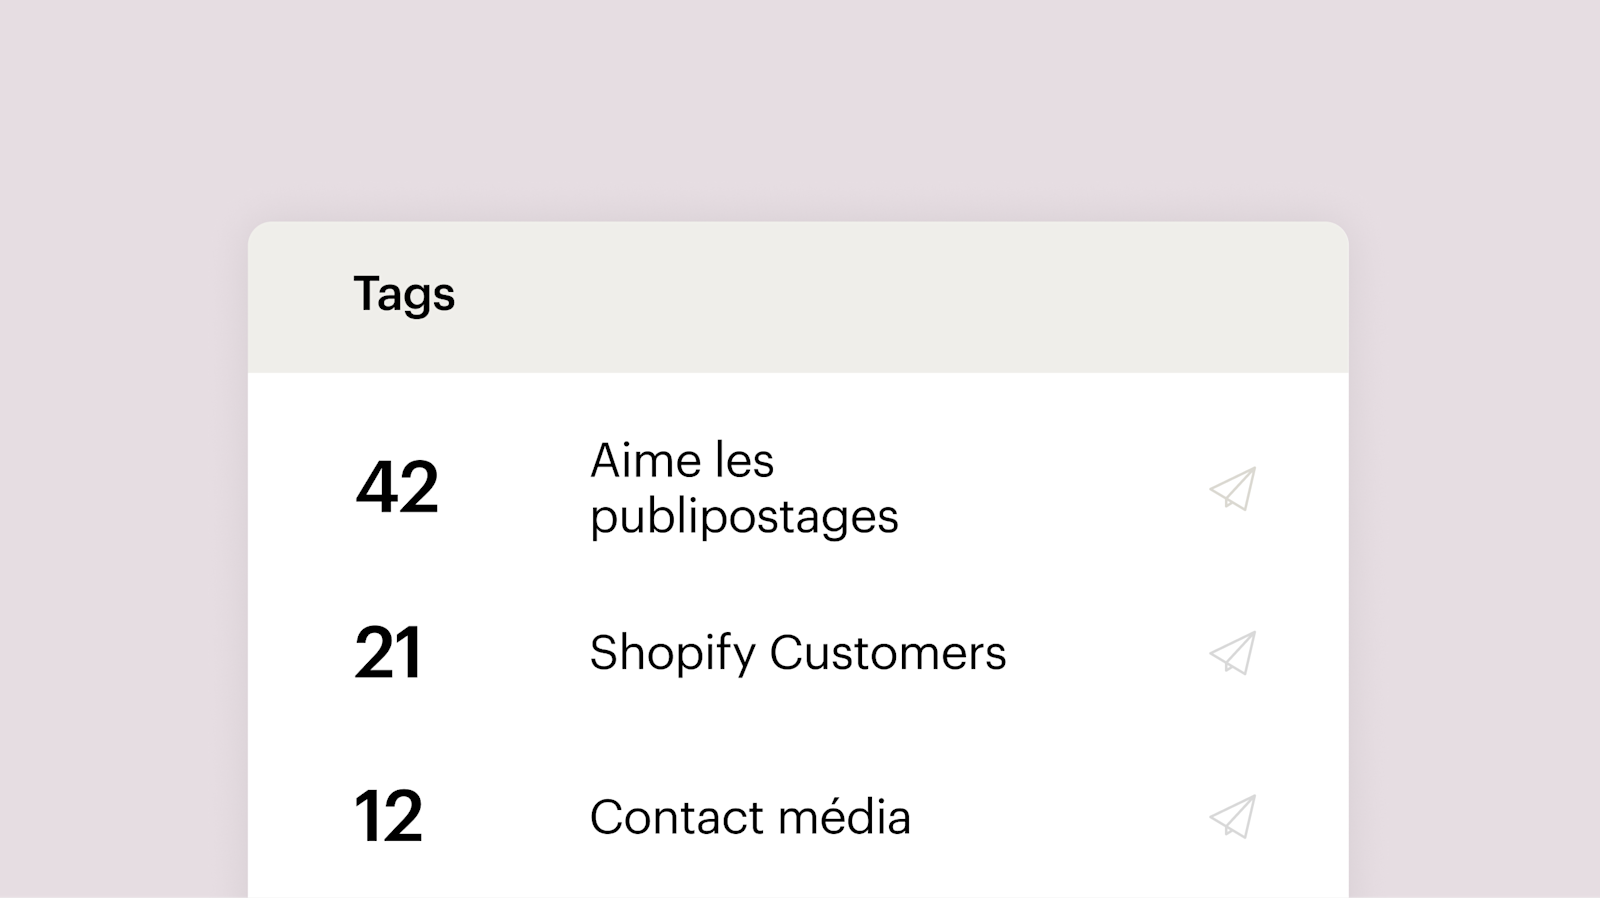Select the 21 contact count

tap(388, 653)
